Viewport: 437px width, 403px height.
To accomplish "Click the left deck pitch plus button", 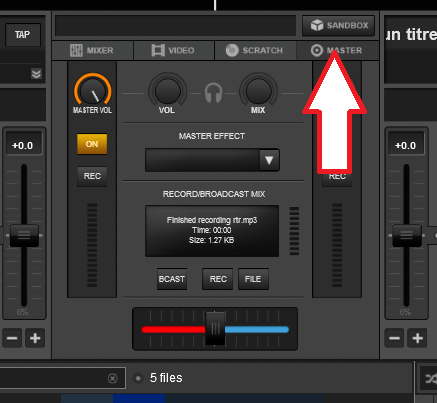I will coord(35,338).
